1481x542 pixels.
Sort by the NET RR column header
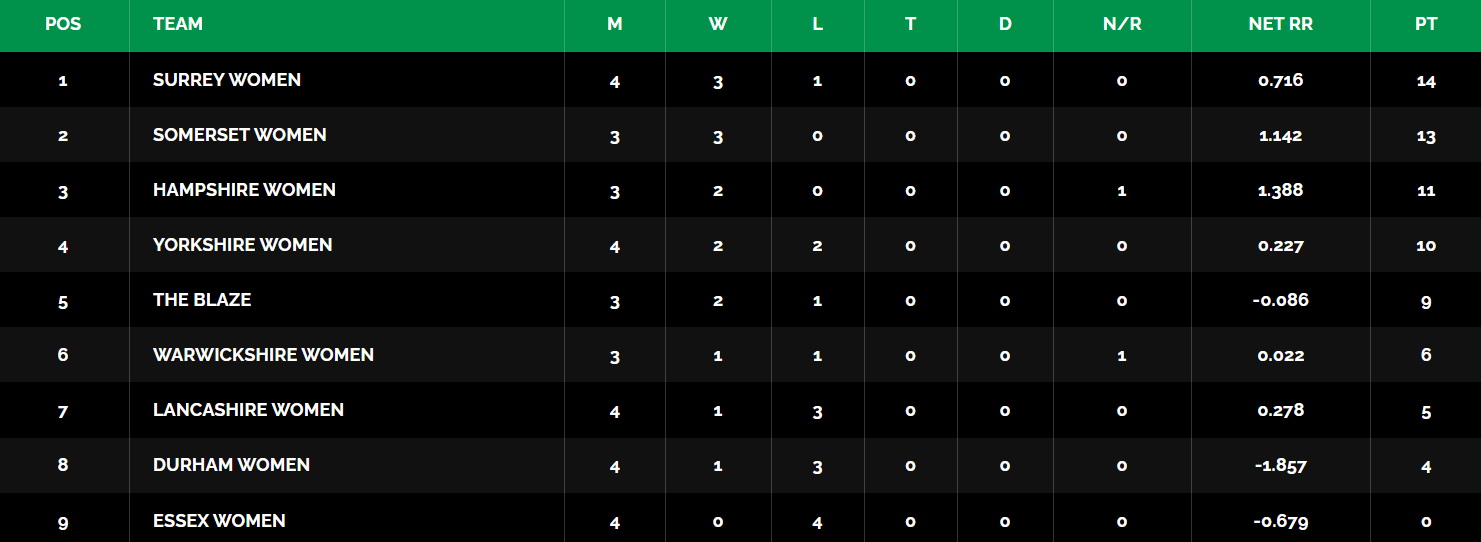[1280, 24]
